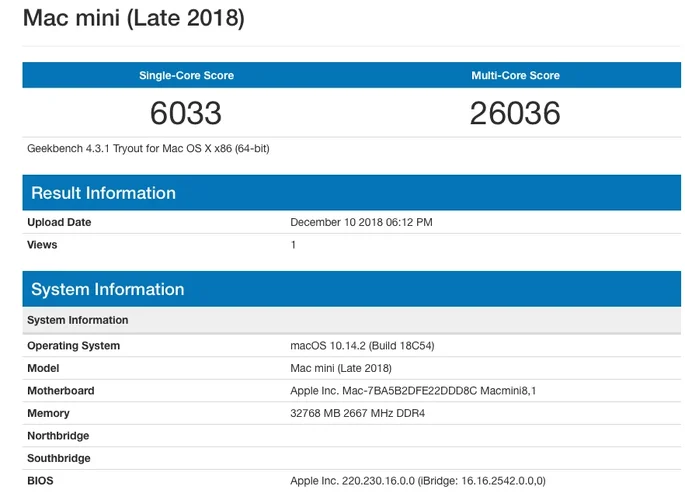Click the blue System Information section header
The image size is (685, 500).
click(352, 289)
